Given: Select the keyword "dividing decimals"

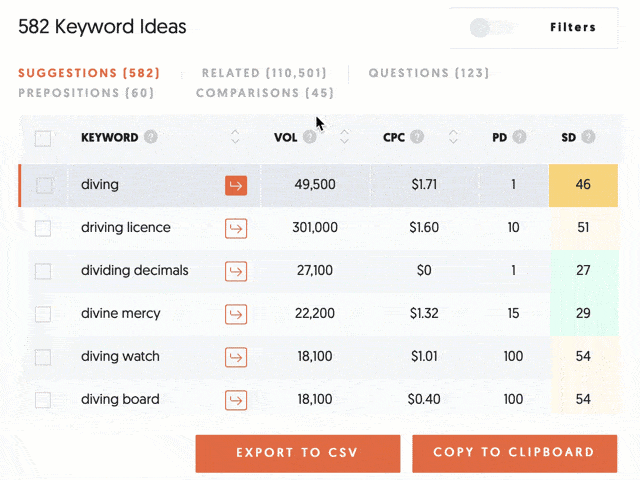Looking at the screenshot, I should 135,270.
